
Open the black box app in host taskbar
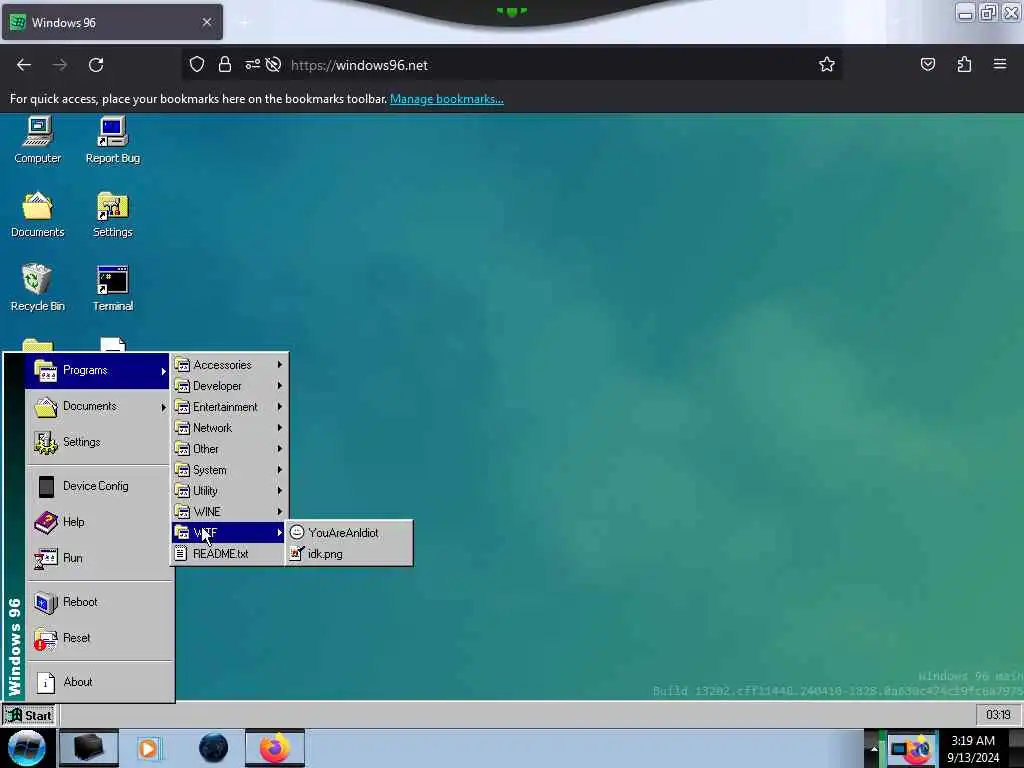click(89, 748)
